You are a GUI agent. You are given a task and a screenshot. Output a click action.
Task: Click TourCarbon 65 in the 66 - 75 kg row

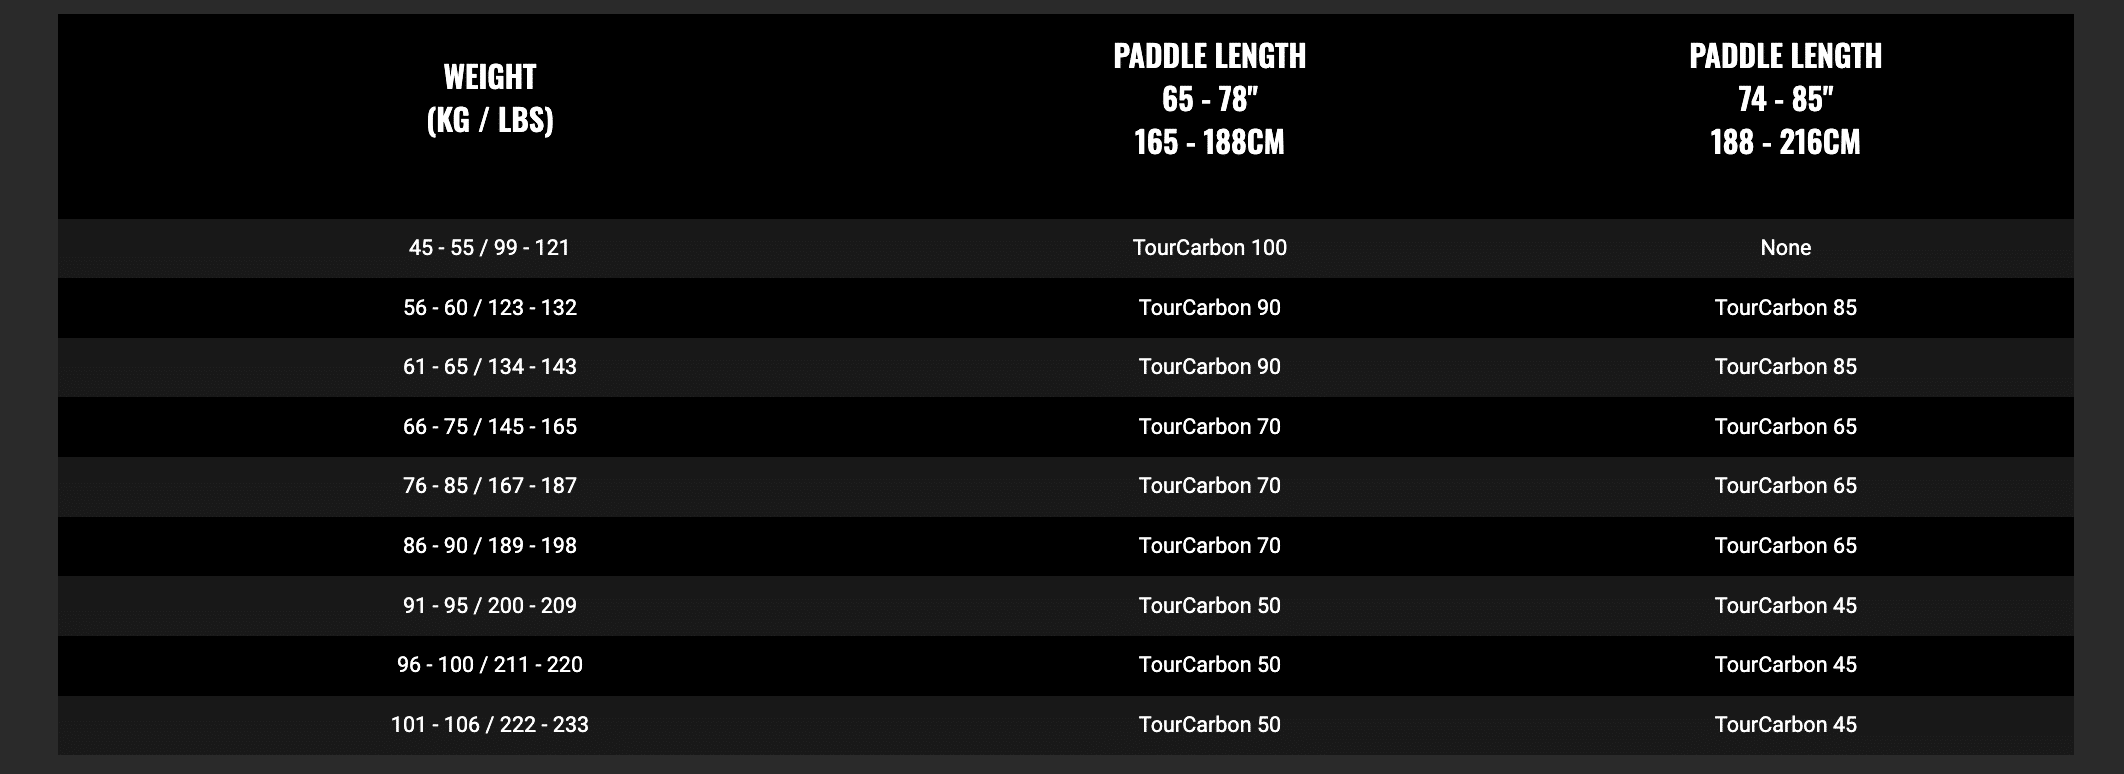[1785, 426]
